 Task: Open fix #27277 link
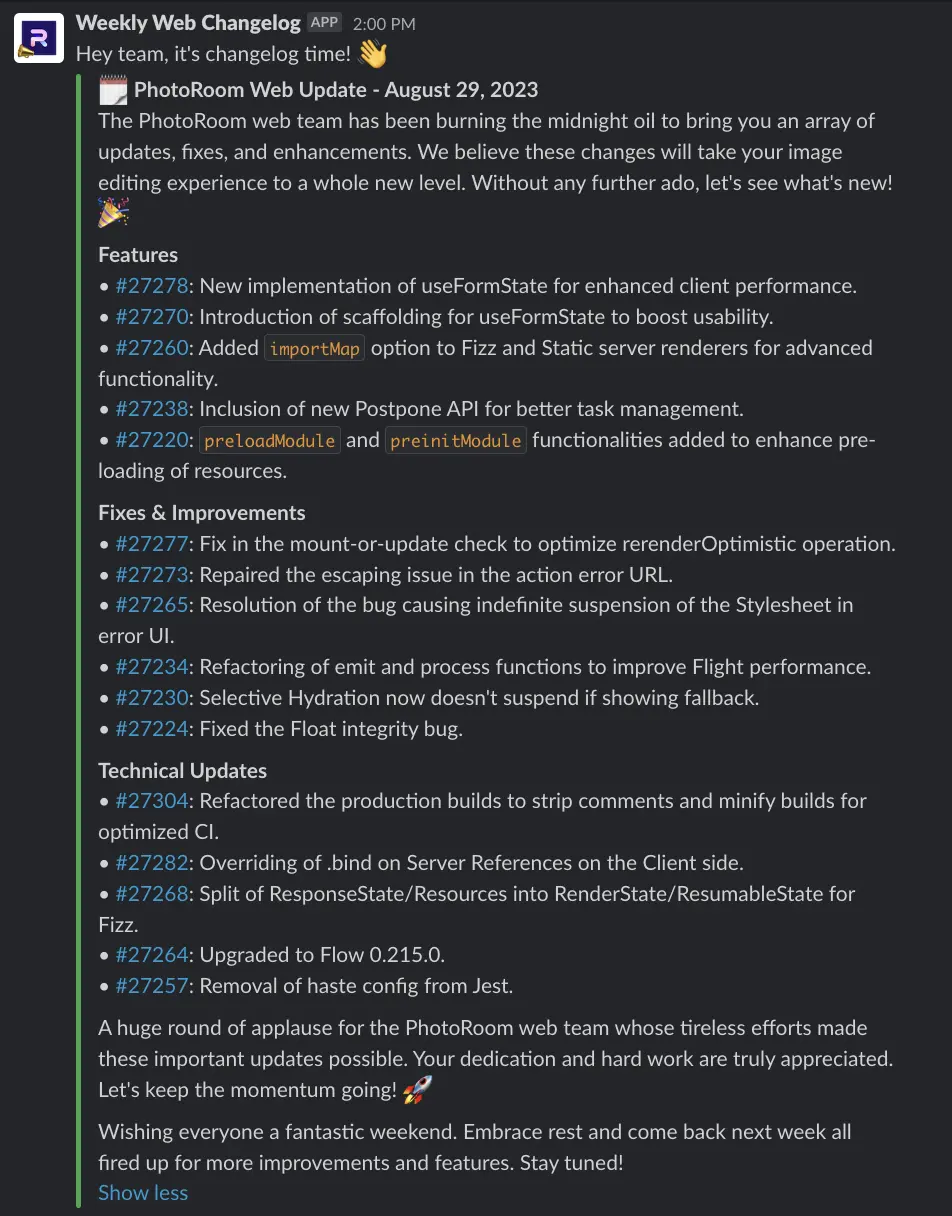pos(152,544)
